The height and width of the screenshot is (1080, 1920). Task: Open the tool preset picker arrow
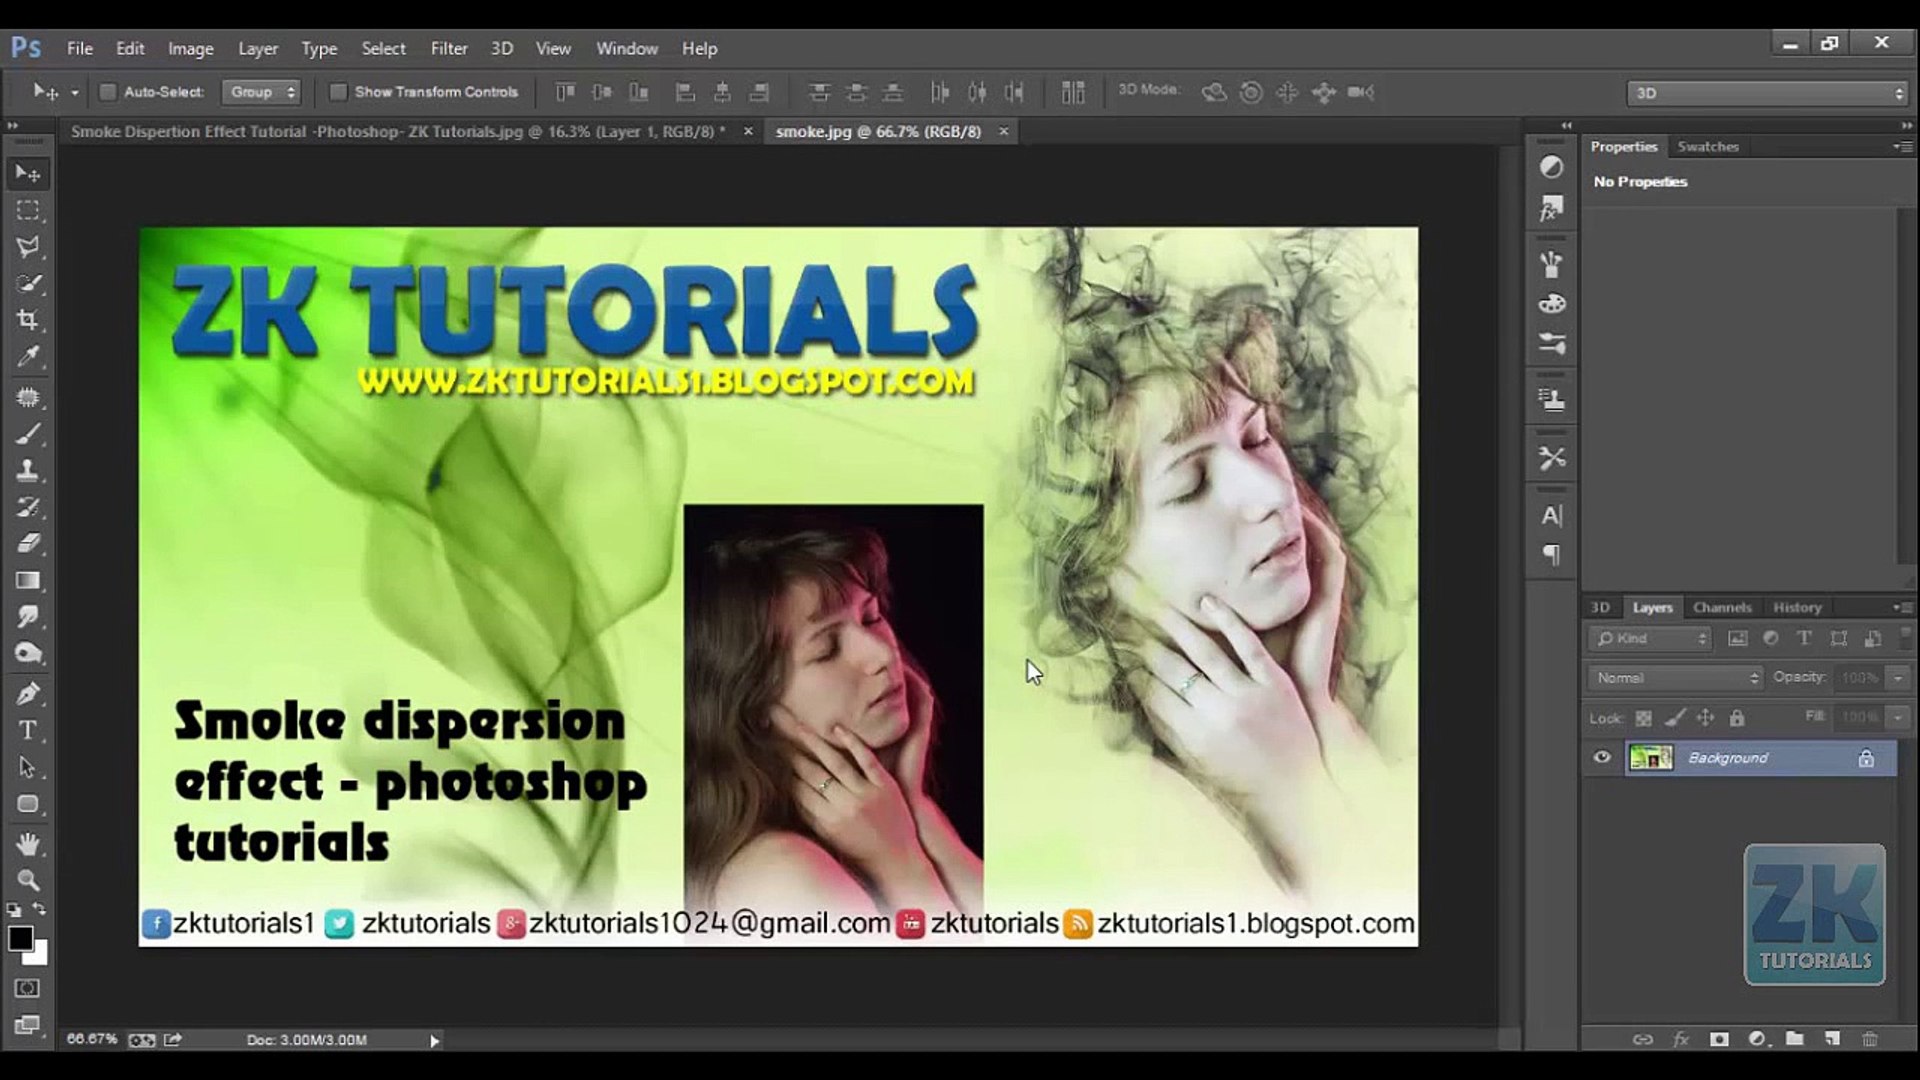pos(74,93)
